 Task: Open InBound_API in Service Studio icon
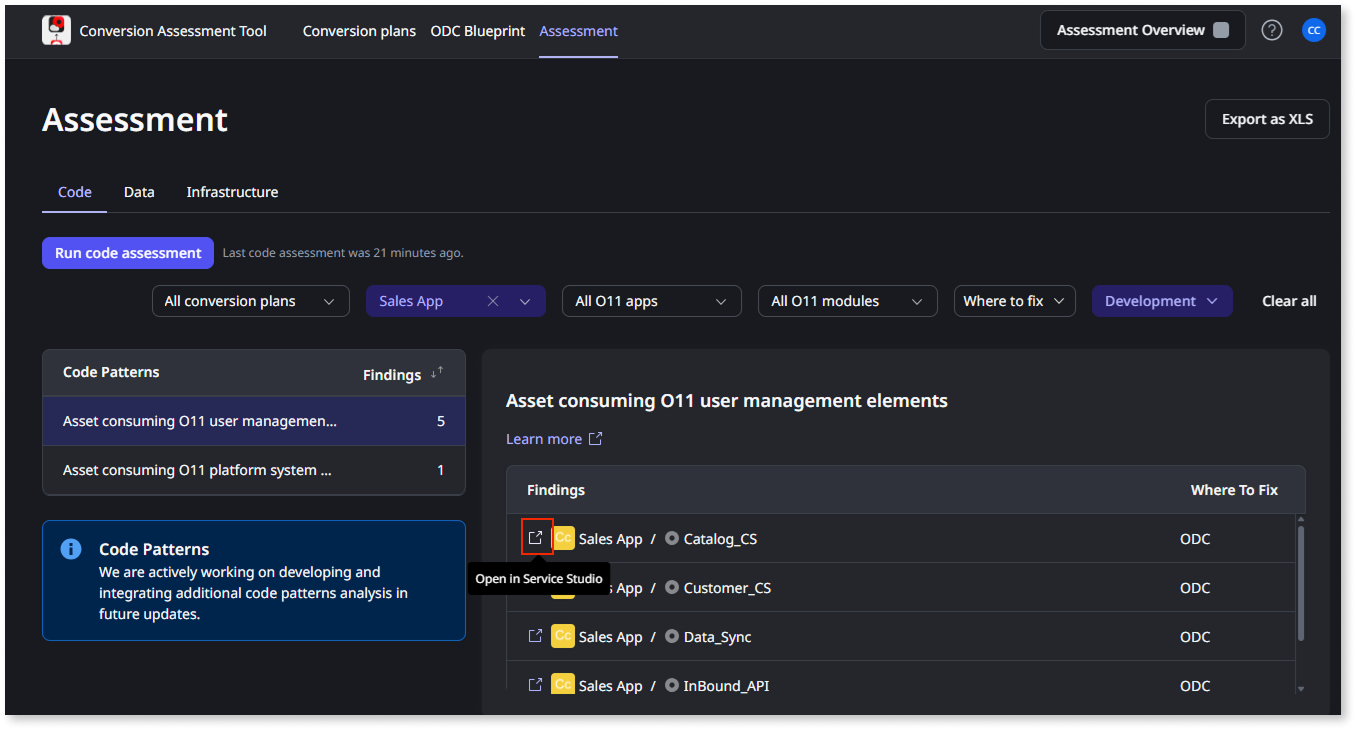tap(535, 685)
